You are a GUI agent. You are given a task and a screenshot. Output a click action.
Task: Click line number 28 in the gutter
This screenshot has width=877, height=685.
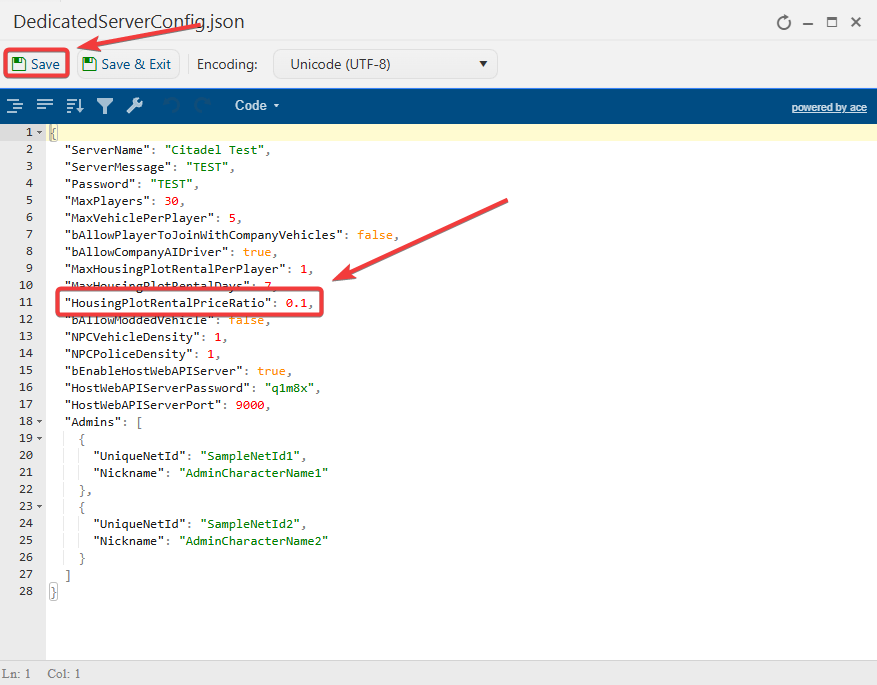(x=26, y=591)
